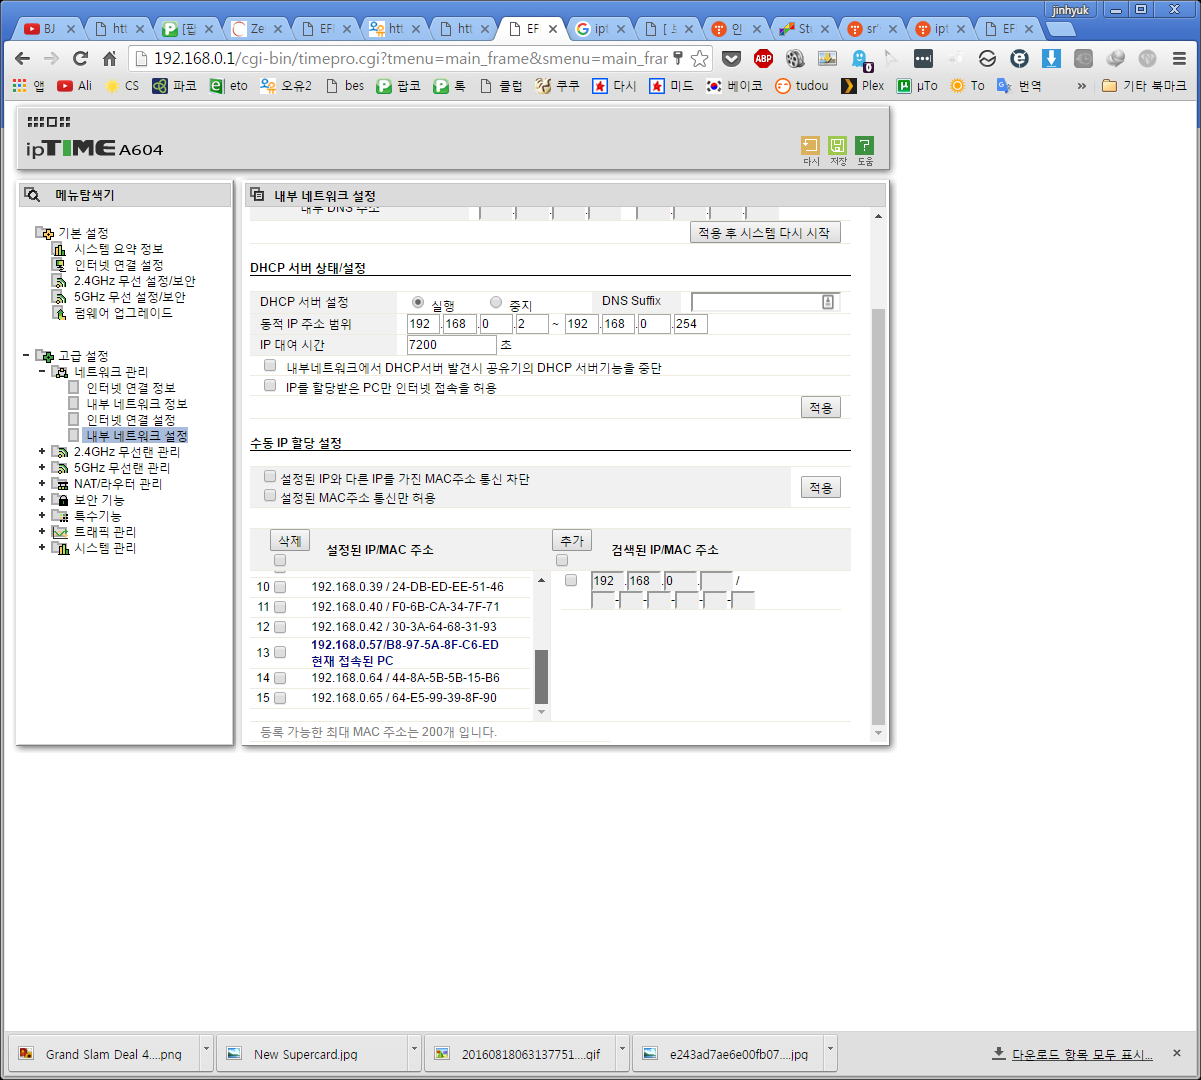
Task: Collapse the 고급 설정 tree node
Action: pyautogui.click(x=25, y=356)
